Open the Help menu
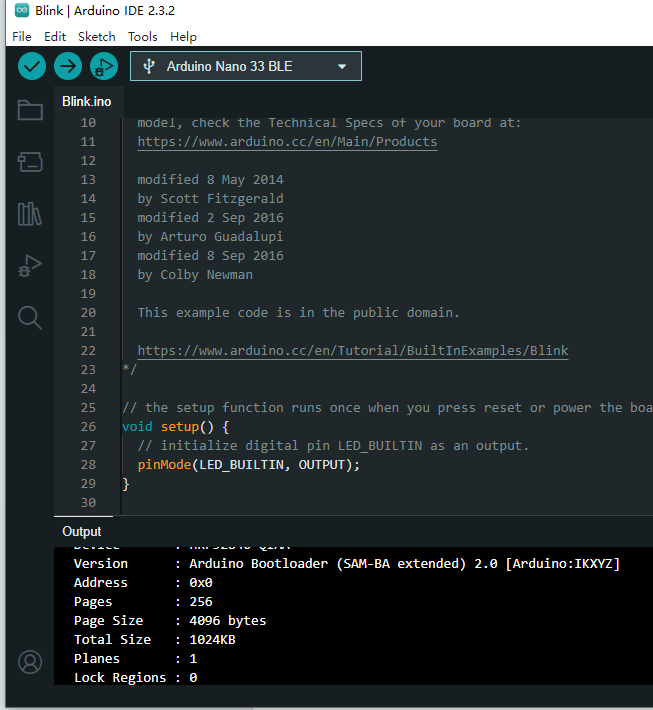 click(x=184, y=36)
